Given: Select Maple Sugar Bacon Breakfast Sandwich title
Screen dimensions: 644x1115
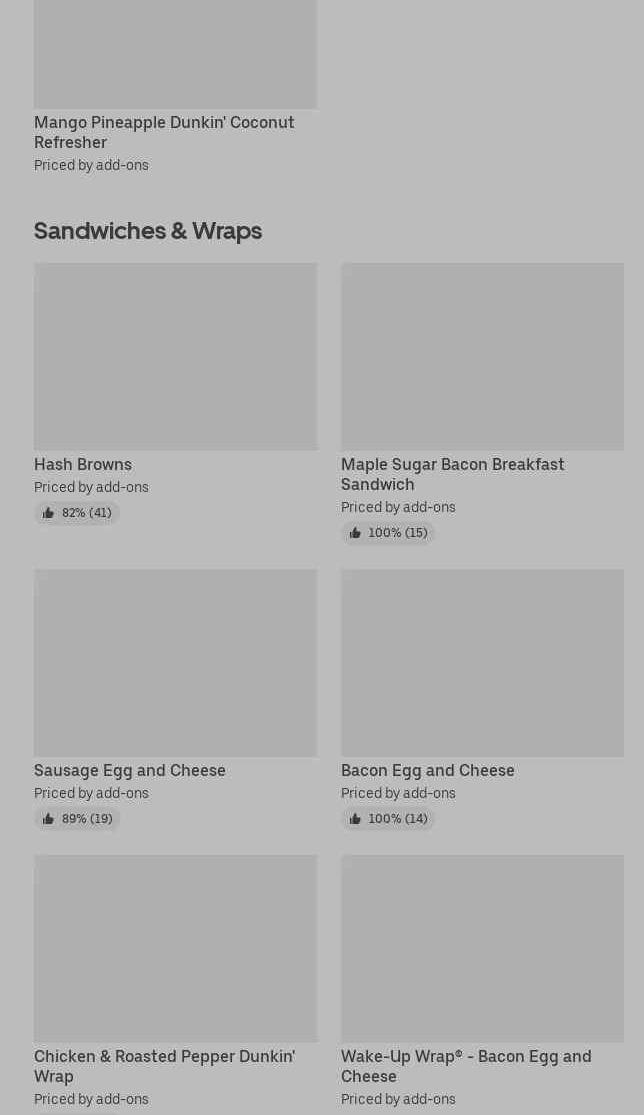Looking at the screenshot, I should click(452, 474).
